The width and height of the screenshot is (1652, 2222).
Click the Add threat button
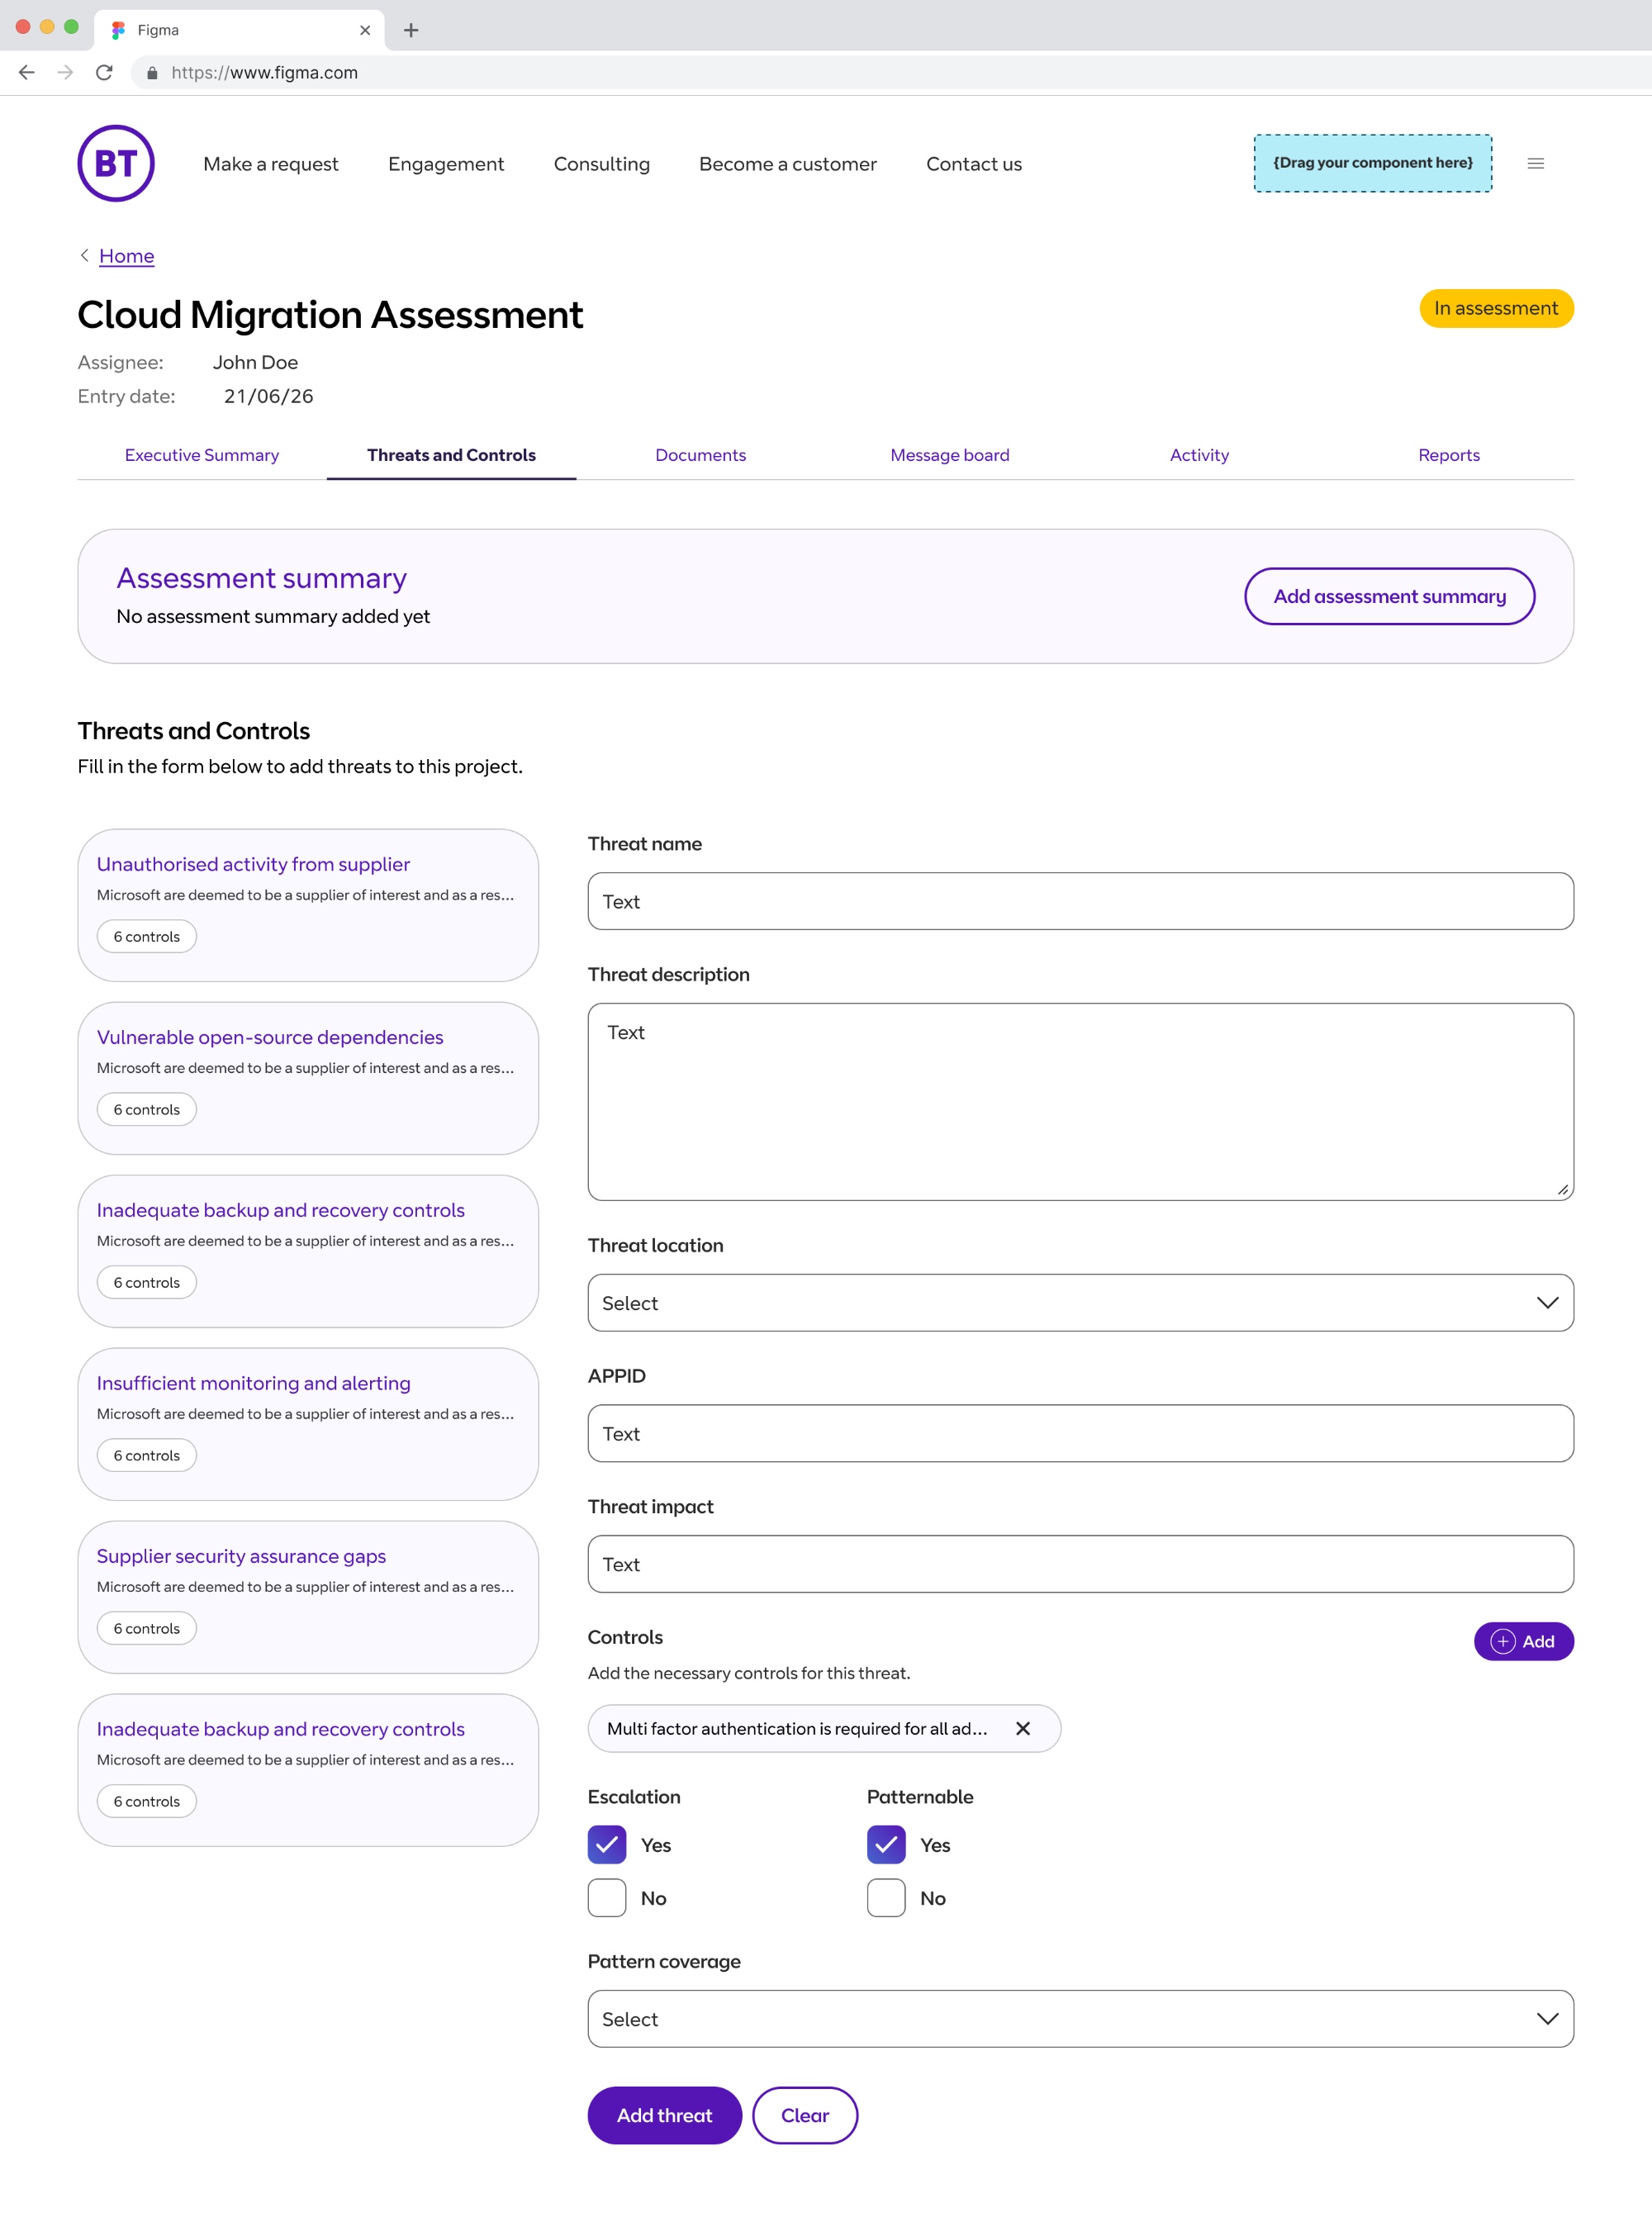point(664,2115)
